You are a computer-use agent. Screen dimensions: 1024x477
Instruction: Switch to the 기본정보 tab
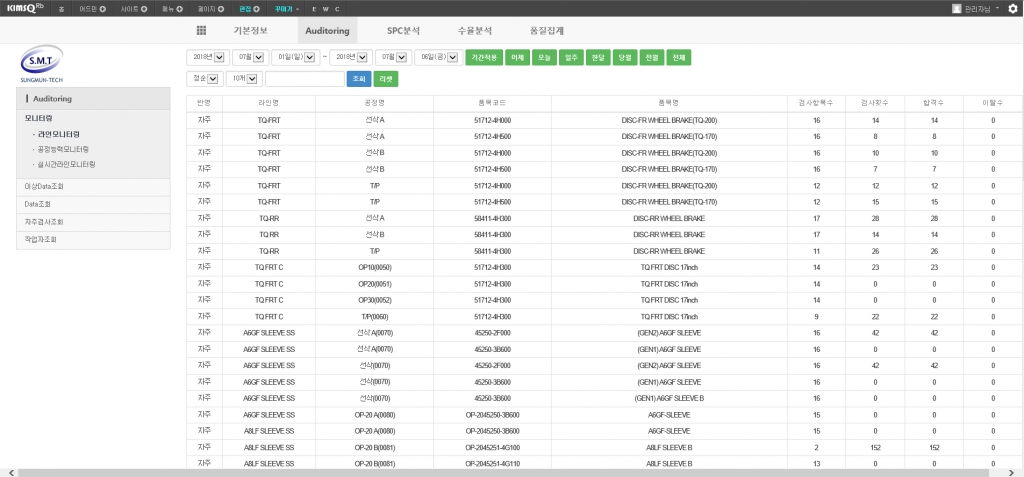click(x=251, y=31)
